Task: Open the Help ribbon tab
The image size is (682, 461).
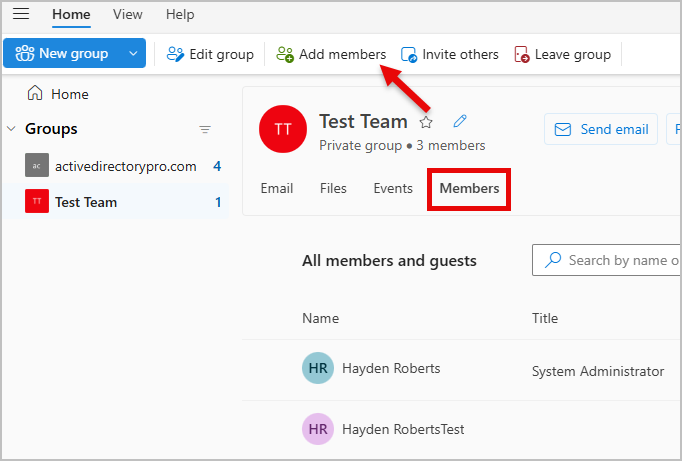Action: [x=180, y=14]
